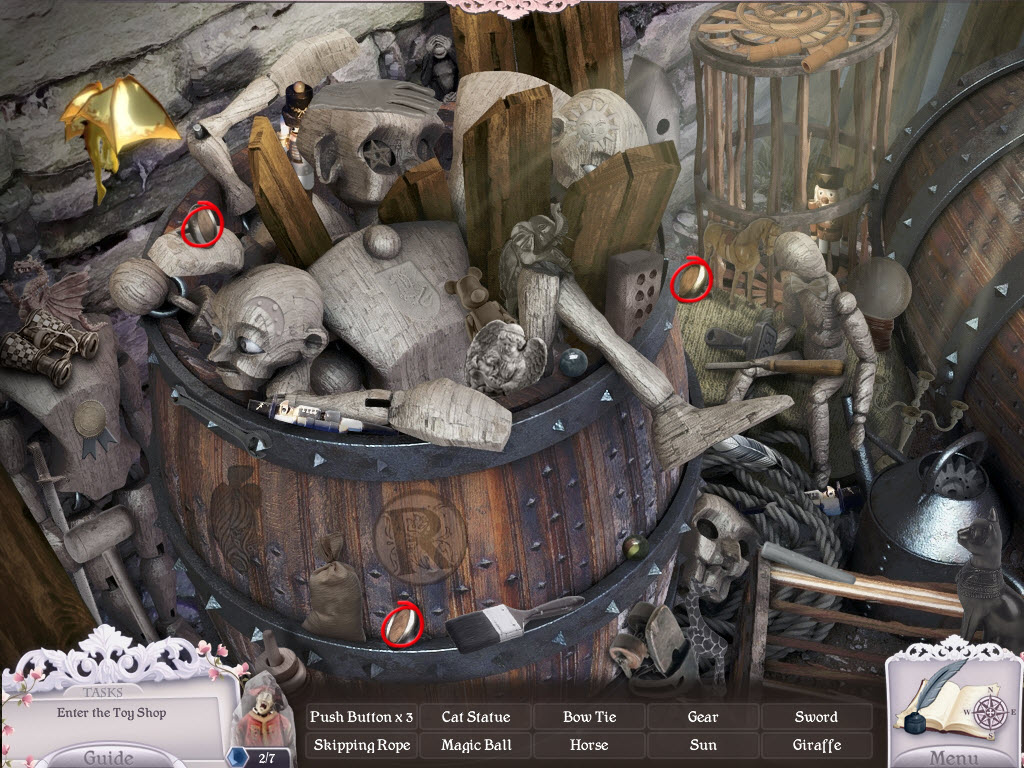
Task: Click the carved R emblem on the barrel
Action: (421, 536)
